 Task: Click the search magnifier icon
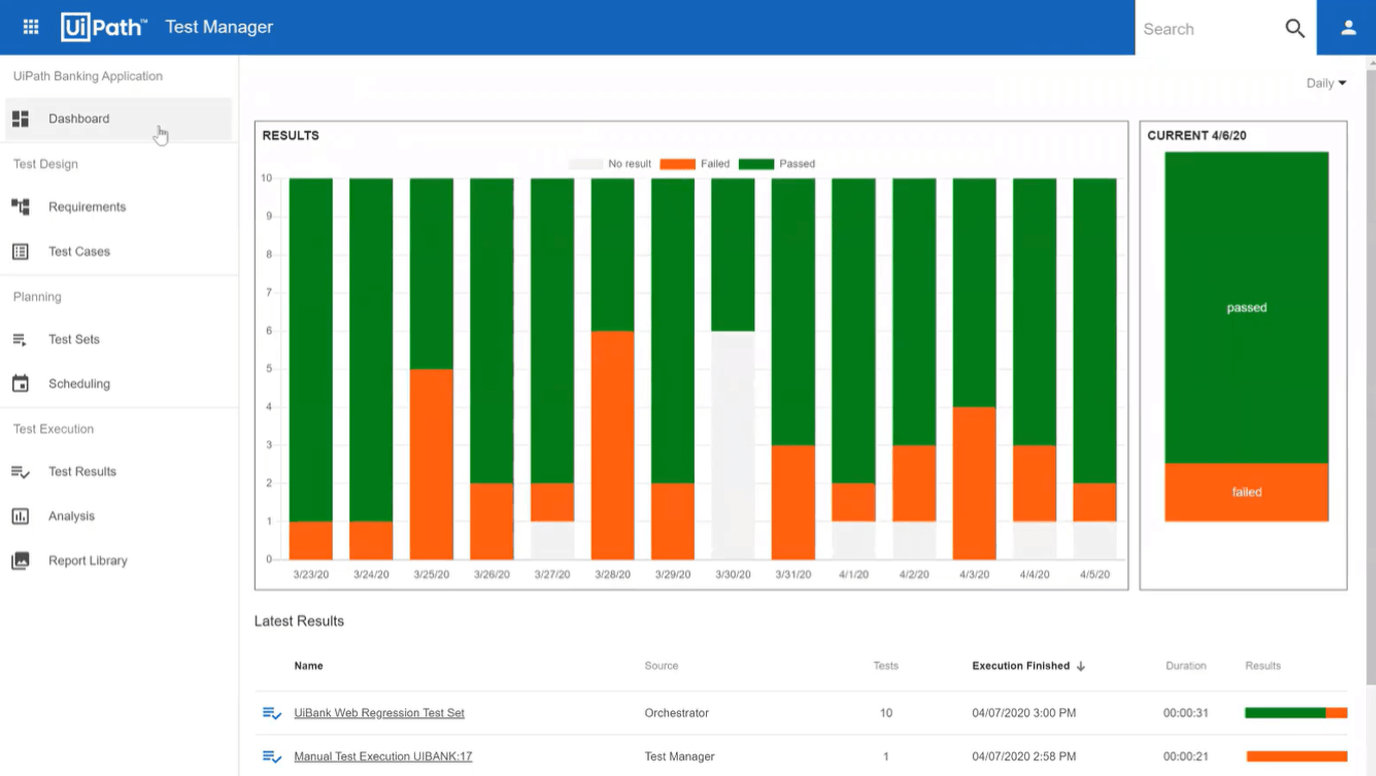click(x=1295, y=28)
